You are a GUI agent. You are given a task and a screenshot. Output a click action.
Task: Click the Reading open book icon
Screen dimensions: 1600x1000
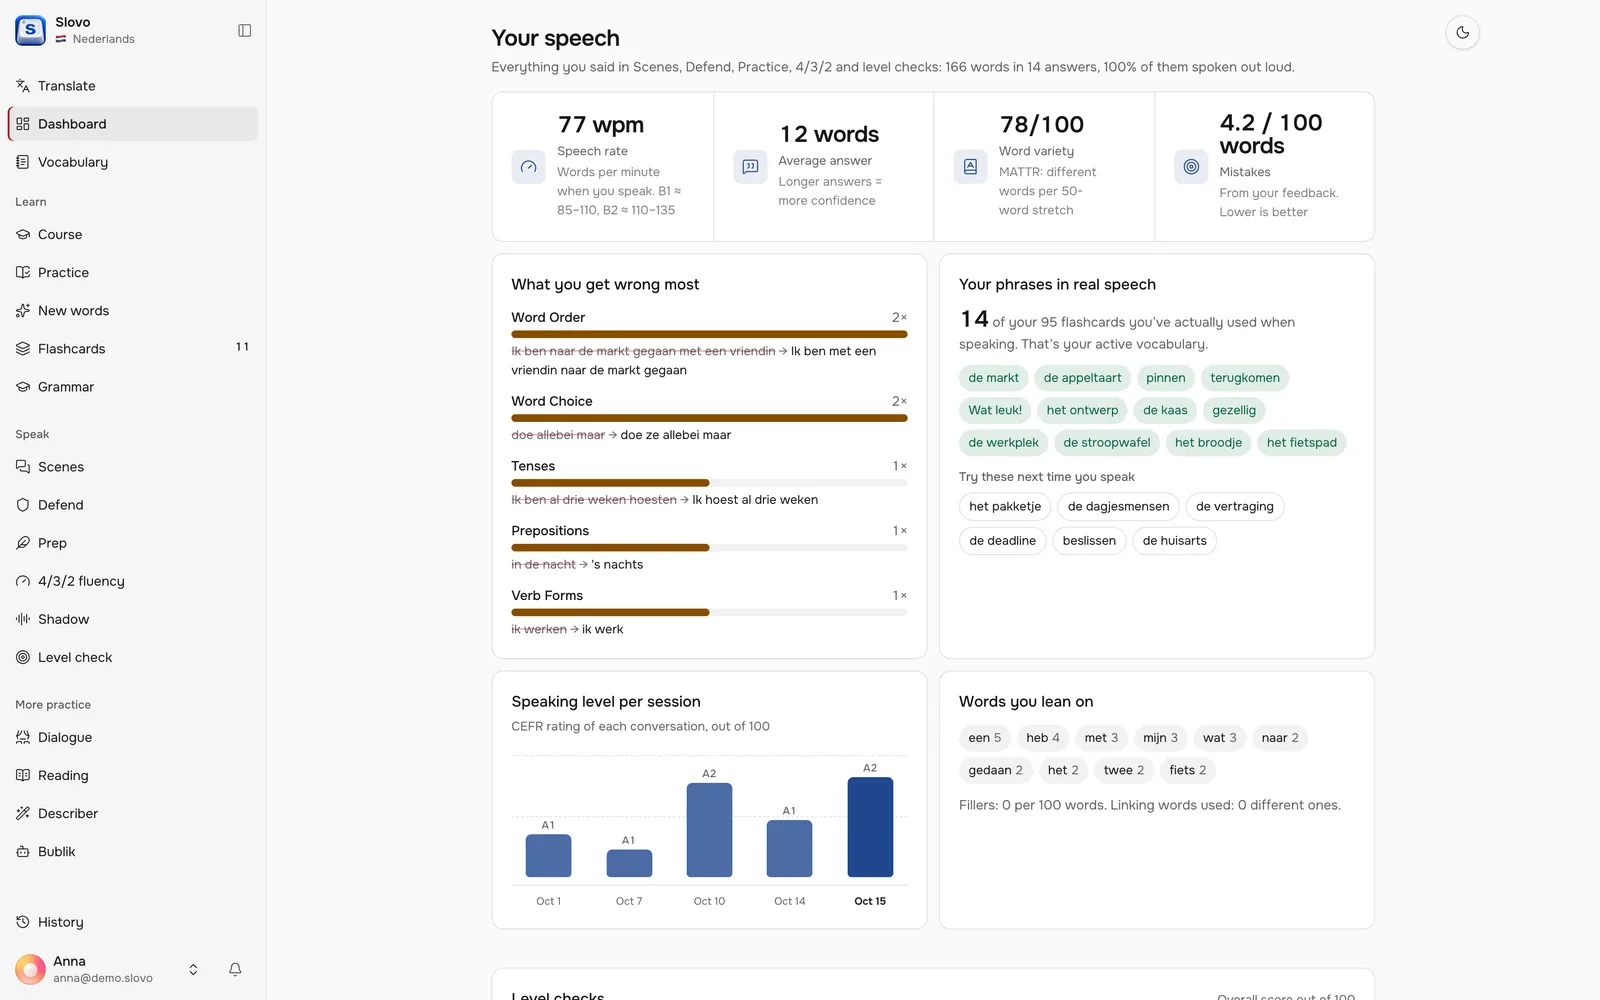pos(23,775)
